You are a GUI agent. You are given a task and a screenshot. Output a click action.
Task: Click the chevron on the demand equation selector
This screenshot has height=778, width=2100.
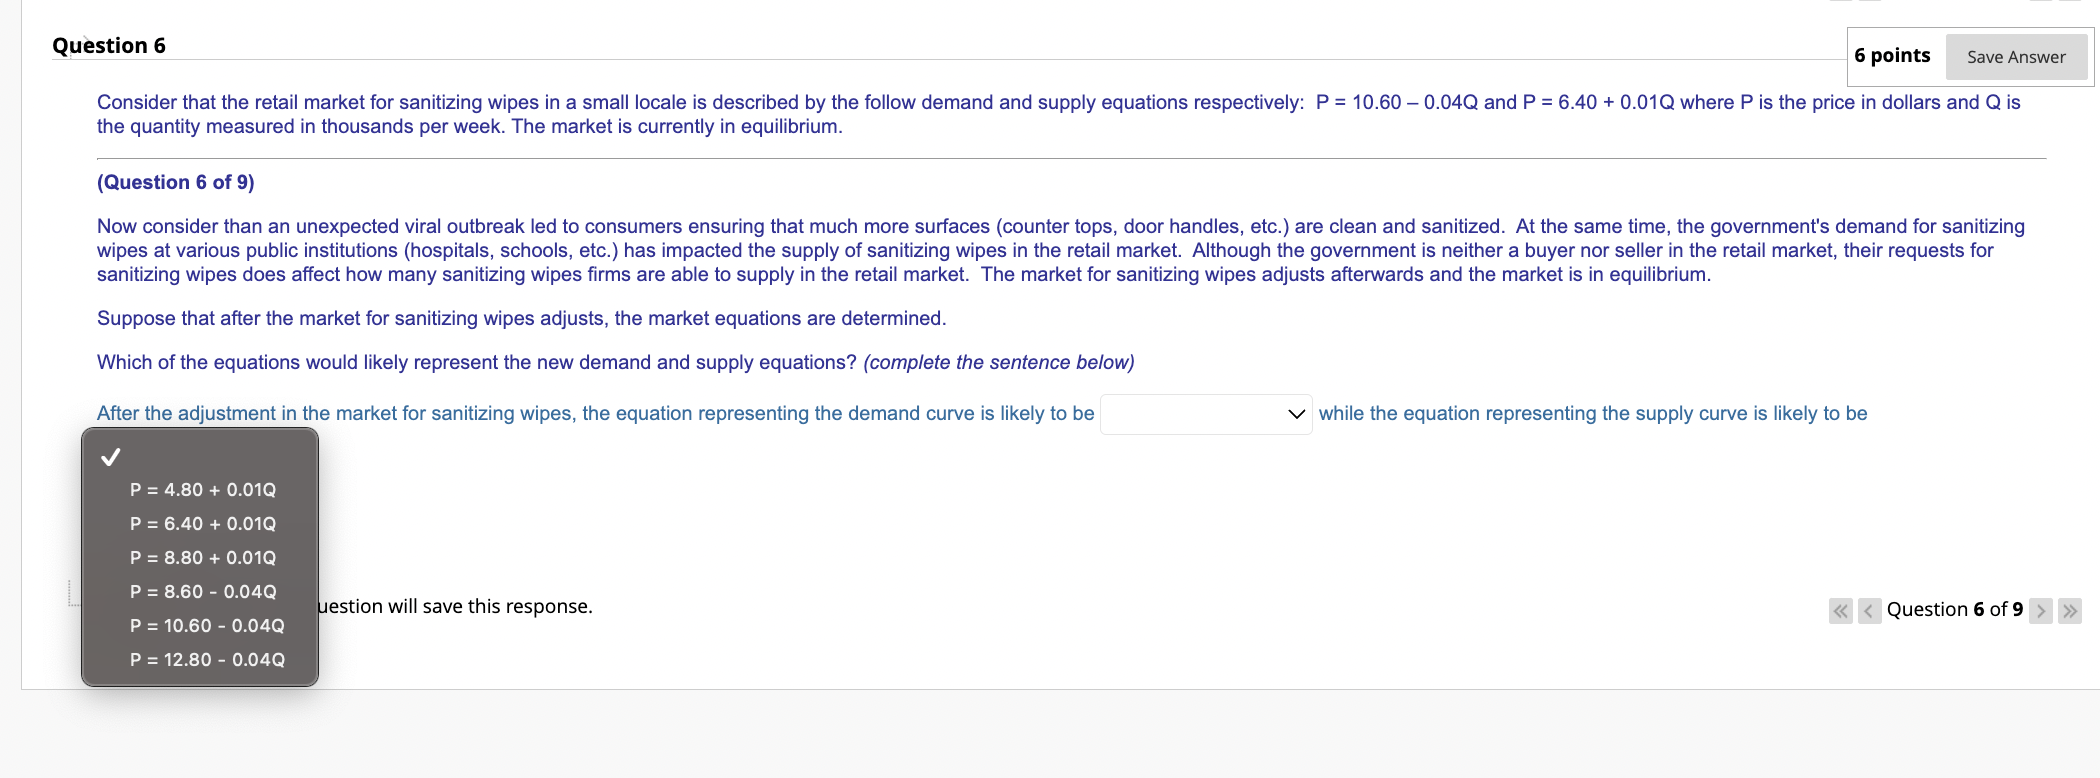pyautogui.click(x=1294, y=413)
